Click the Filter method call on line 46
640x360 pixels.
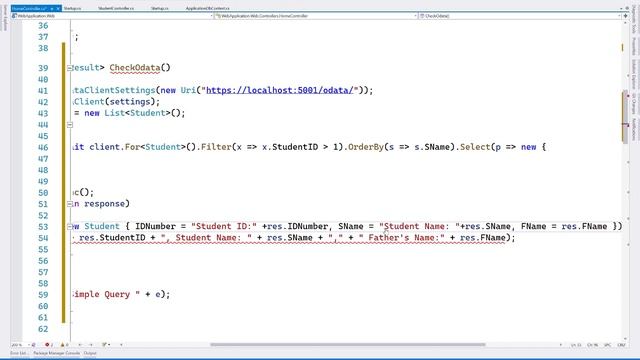click(x=216, y=147)
